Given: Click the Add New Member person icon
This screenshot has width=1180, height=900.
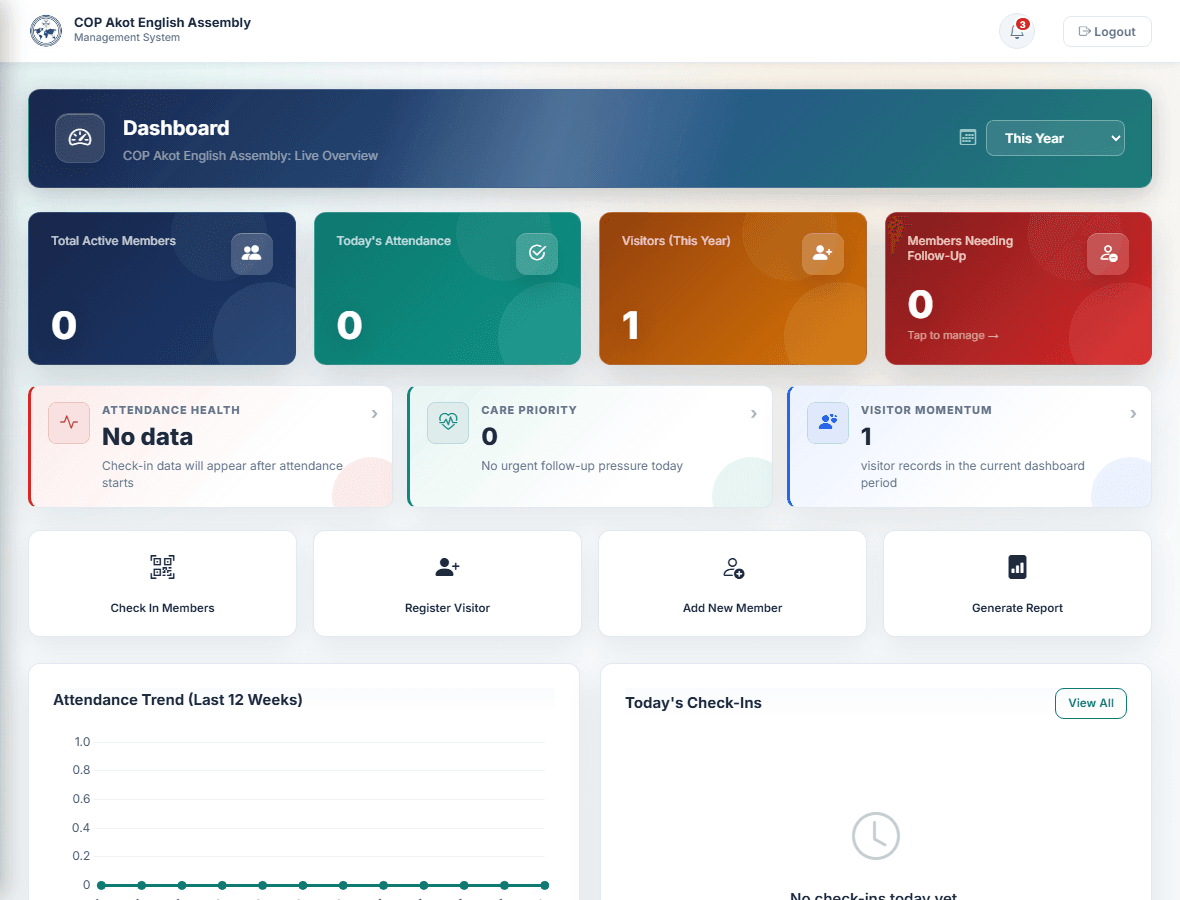Looking at the screenshot, I should (x=733, y=567).
